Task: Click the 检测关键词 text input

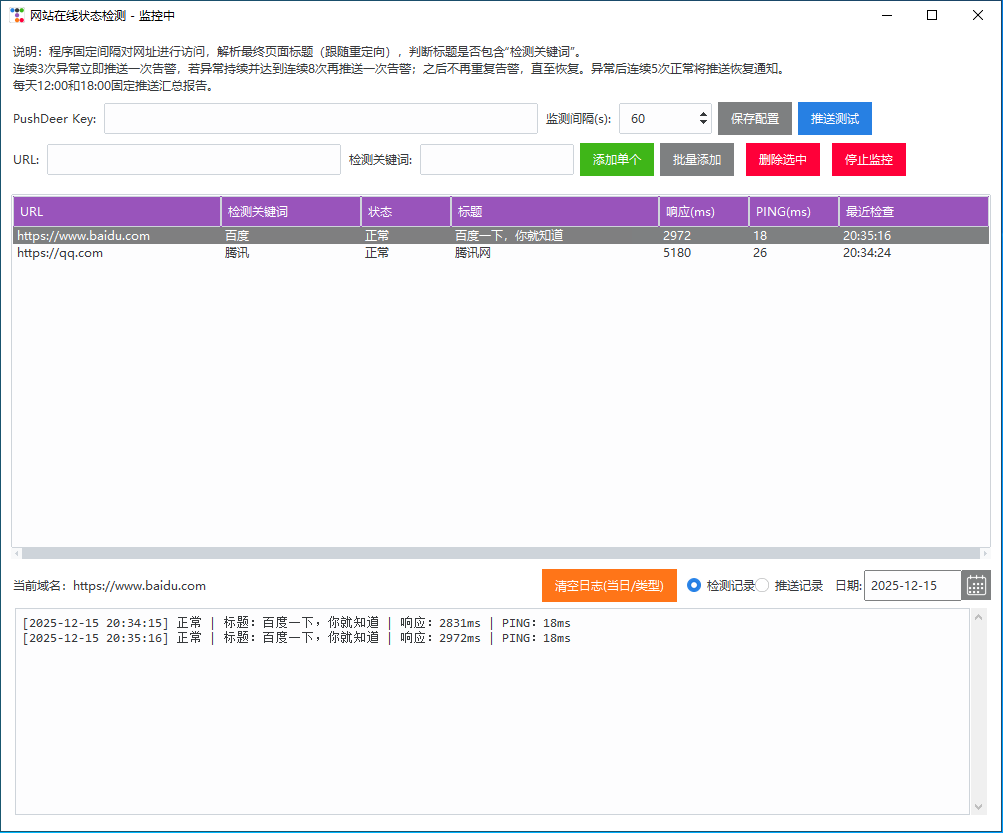Action: click(x=497, y=160)
